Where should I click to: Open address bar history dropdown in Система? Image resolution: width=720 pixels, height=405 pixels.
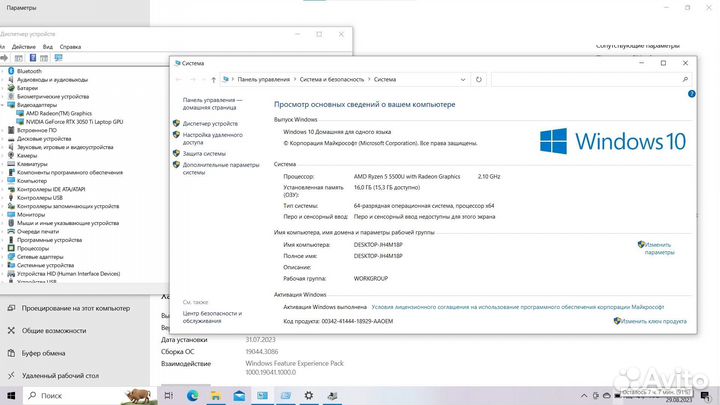(463, 79)
